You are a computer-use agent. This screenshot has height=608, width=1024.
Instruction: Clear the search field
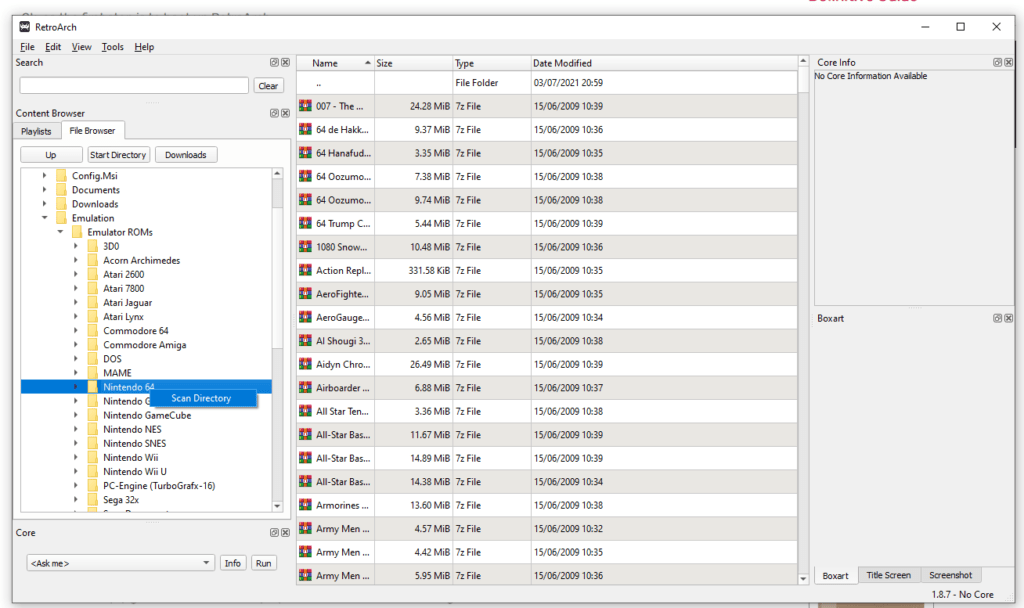tap(268, 86)
